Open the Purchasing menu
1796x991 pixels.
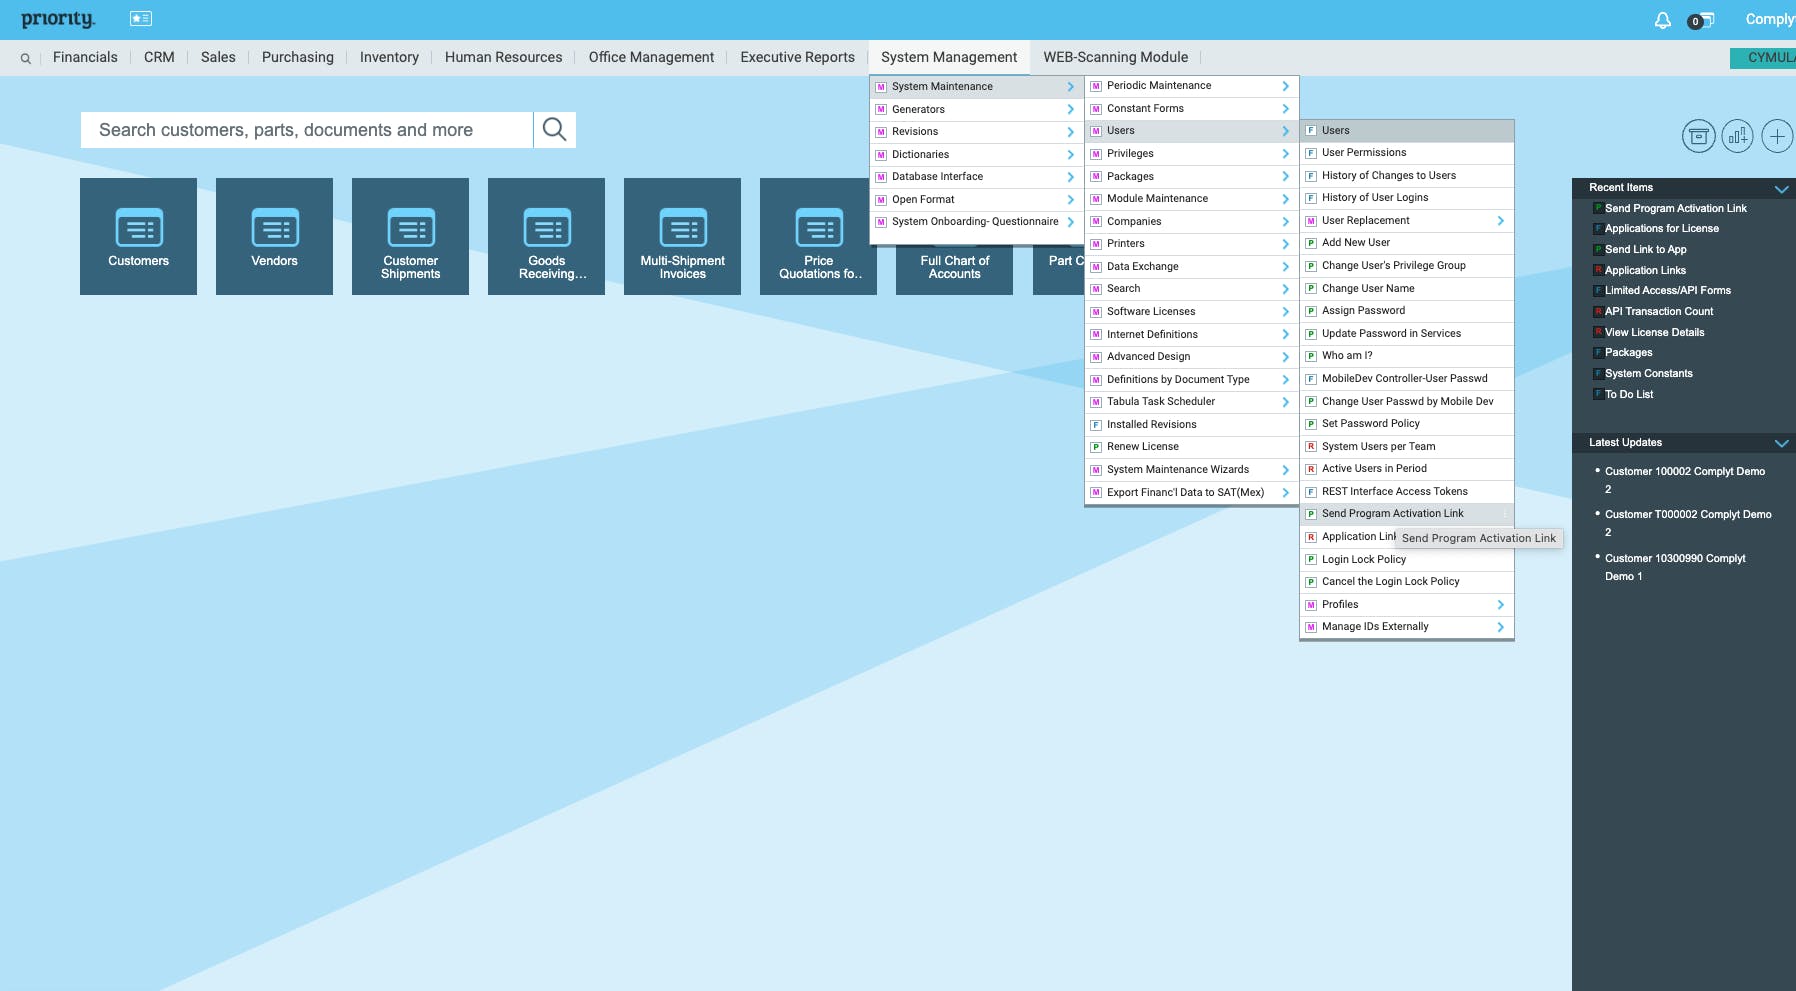298,57
